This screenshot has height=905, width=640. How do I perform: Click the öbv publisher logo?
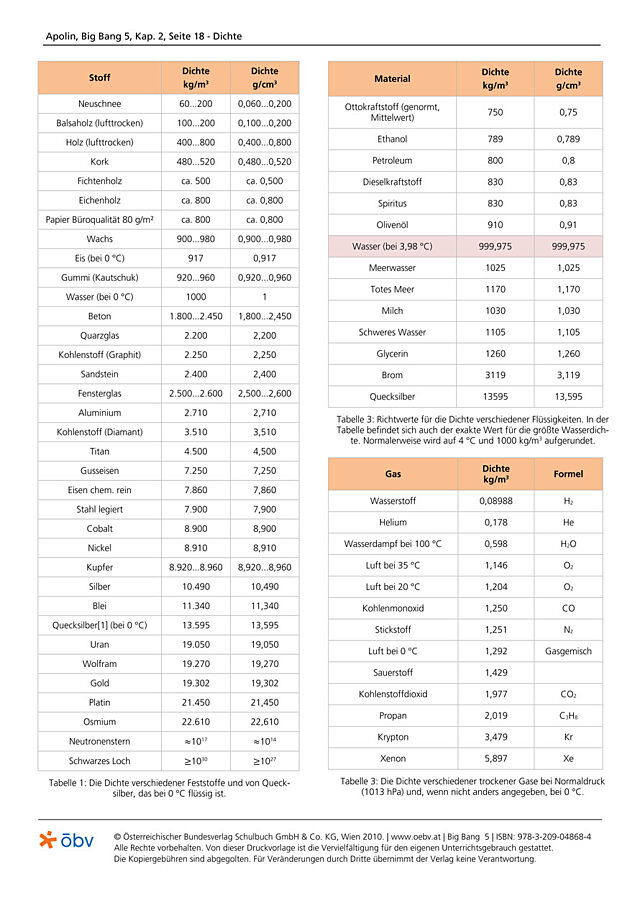66,840
